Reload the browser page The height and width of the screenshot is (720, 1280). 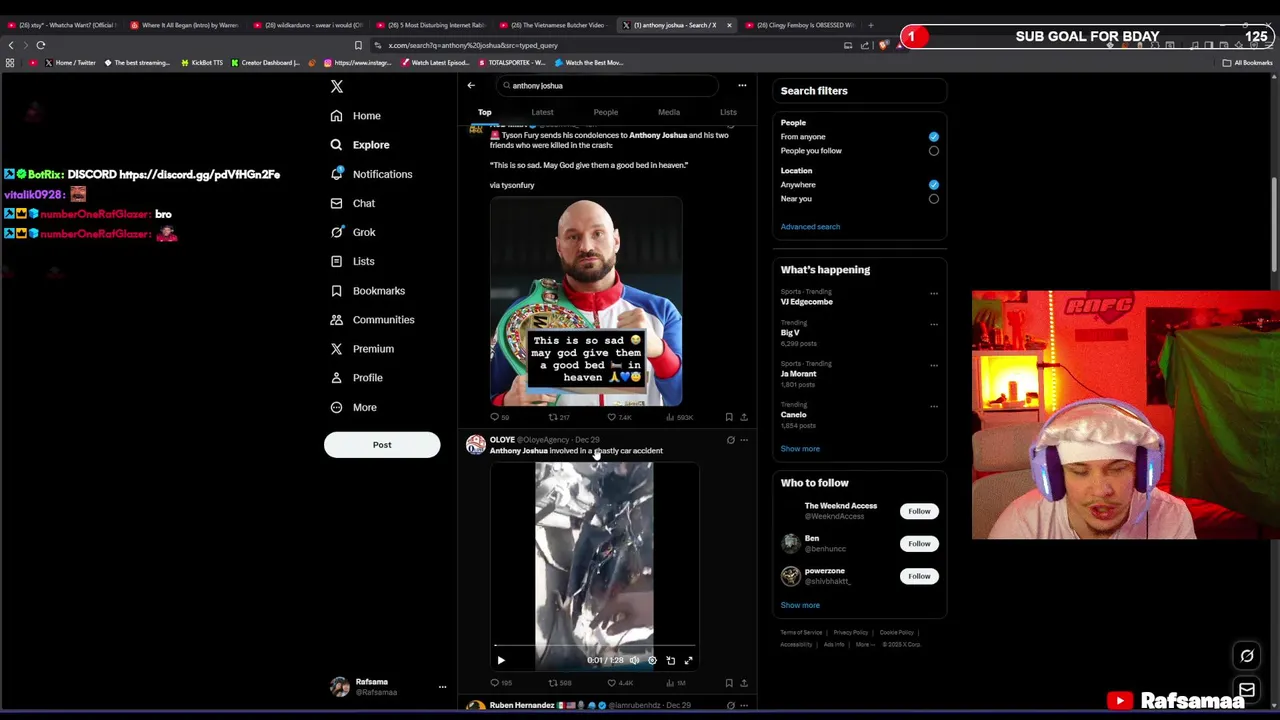(x=41, y=45)
